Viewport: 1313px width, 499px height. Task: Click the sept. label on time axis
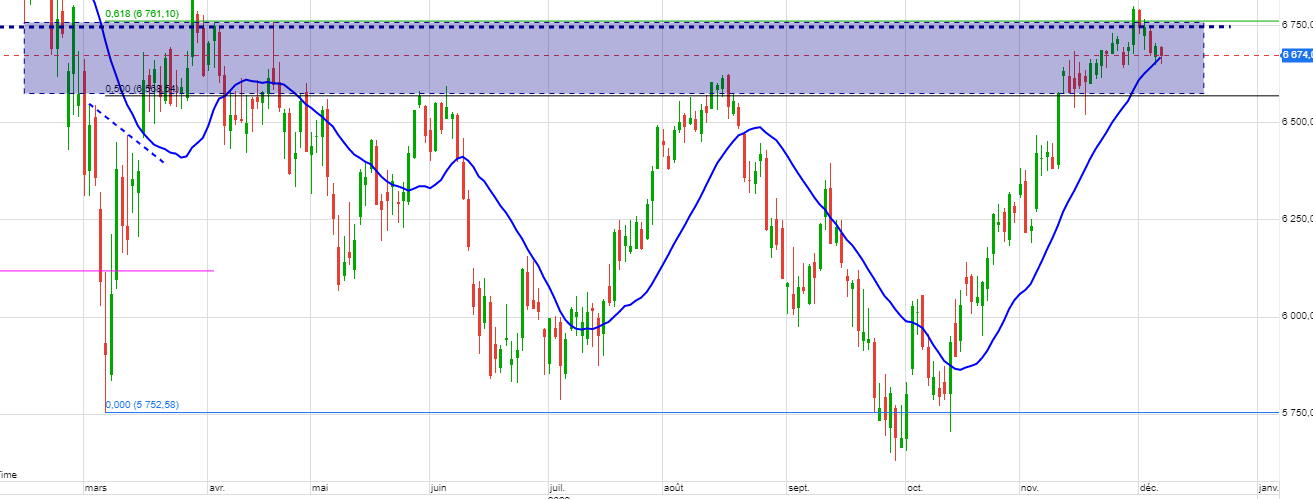click(798, 488)
